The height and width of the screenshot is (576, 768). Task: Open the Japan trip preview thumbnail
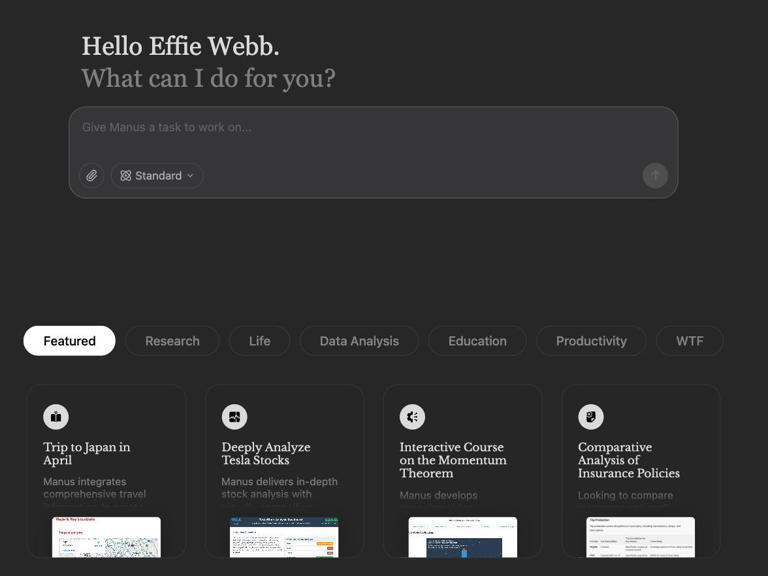pos(106,537)
